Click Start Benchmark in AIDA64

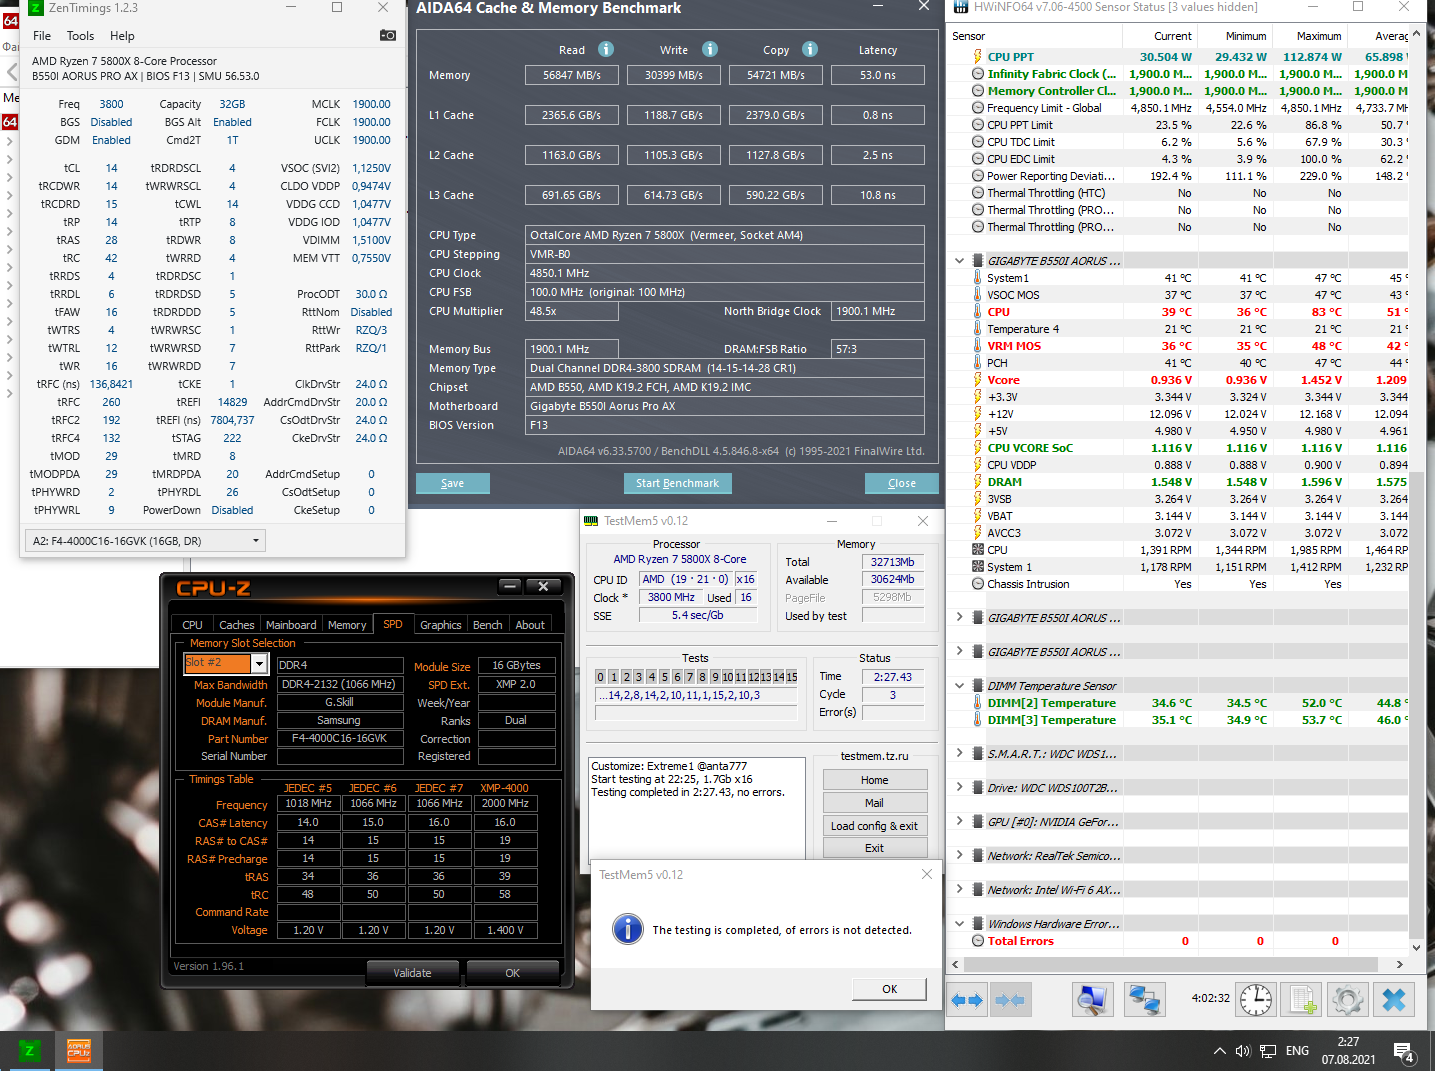pyautogui.click(x=677, y=483)
